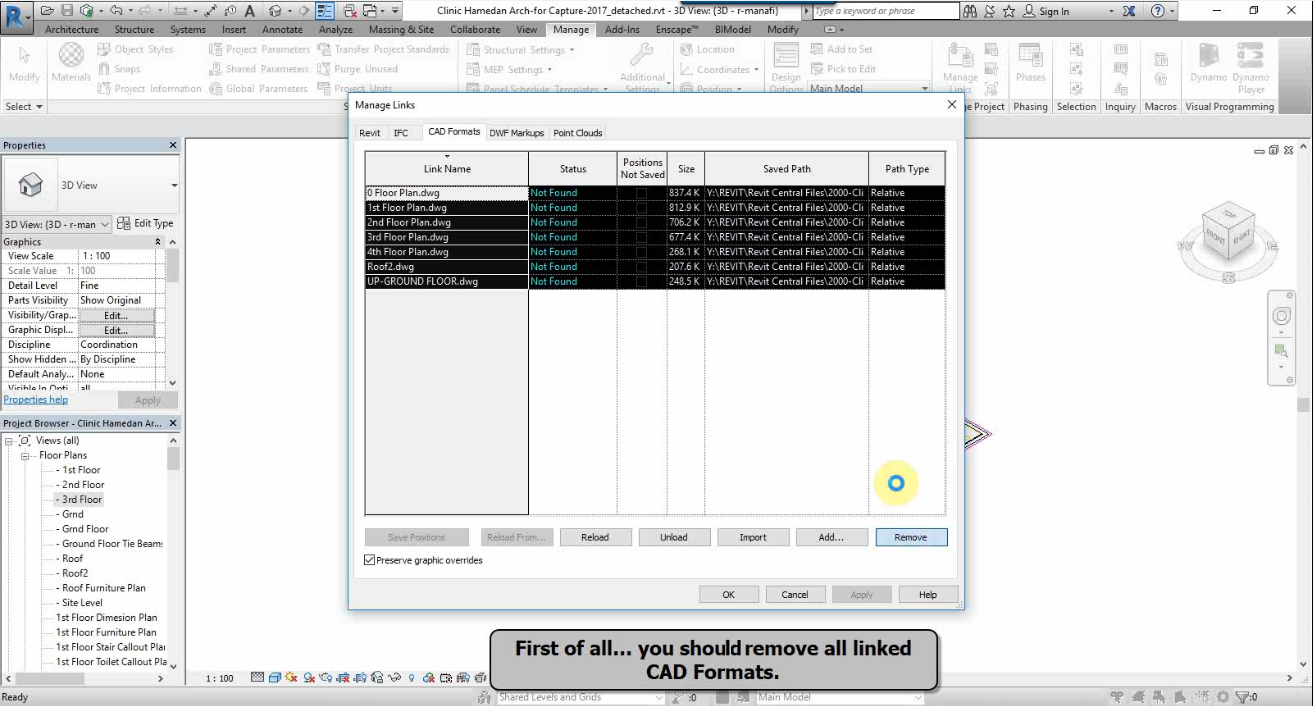Click the Close Hidden Windows icon
The height and width of the screenshot is (706, 1313).
(x=351, y=11)
